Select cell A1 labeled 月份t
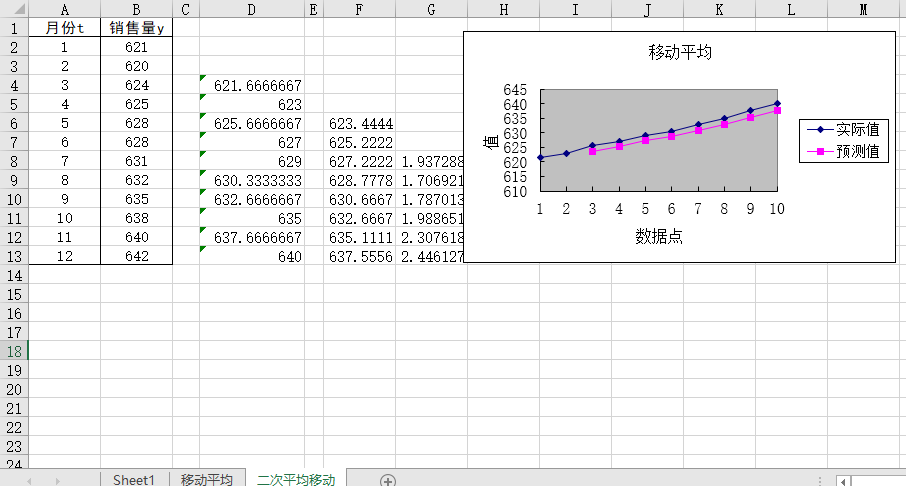Image resolution: width=906 pixels, height=486 pixels. tap(64, 28)
